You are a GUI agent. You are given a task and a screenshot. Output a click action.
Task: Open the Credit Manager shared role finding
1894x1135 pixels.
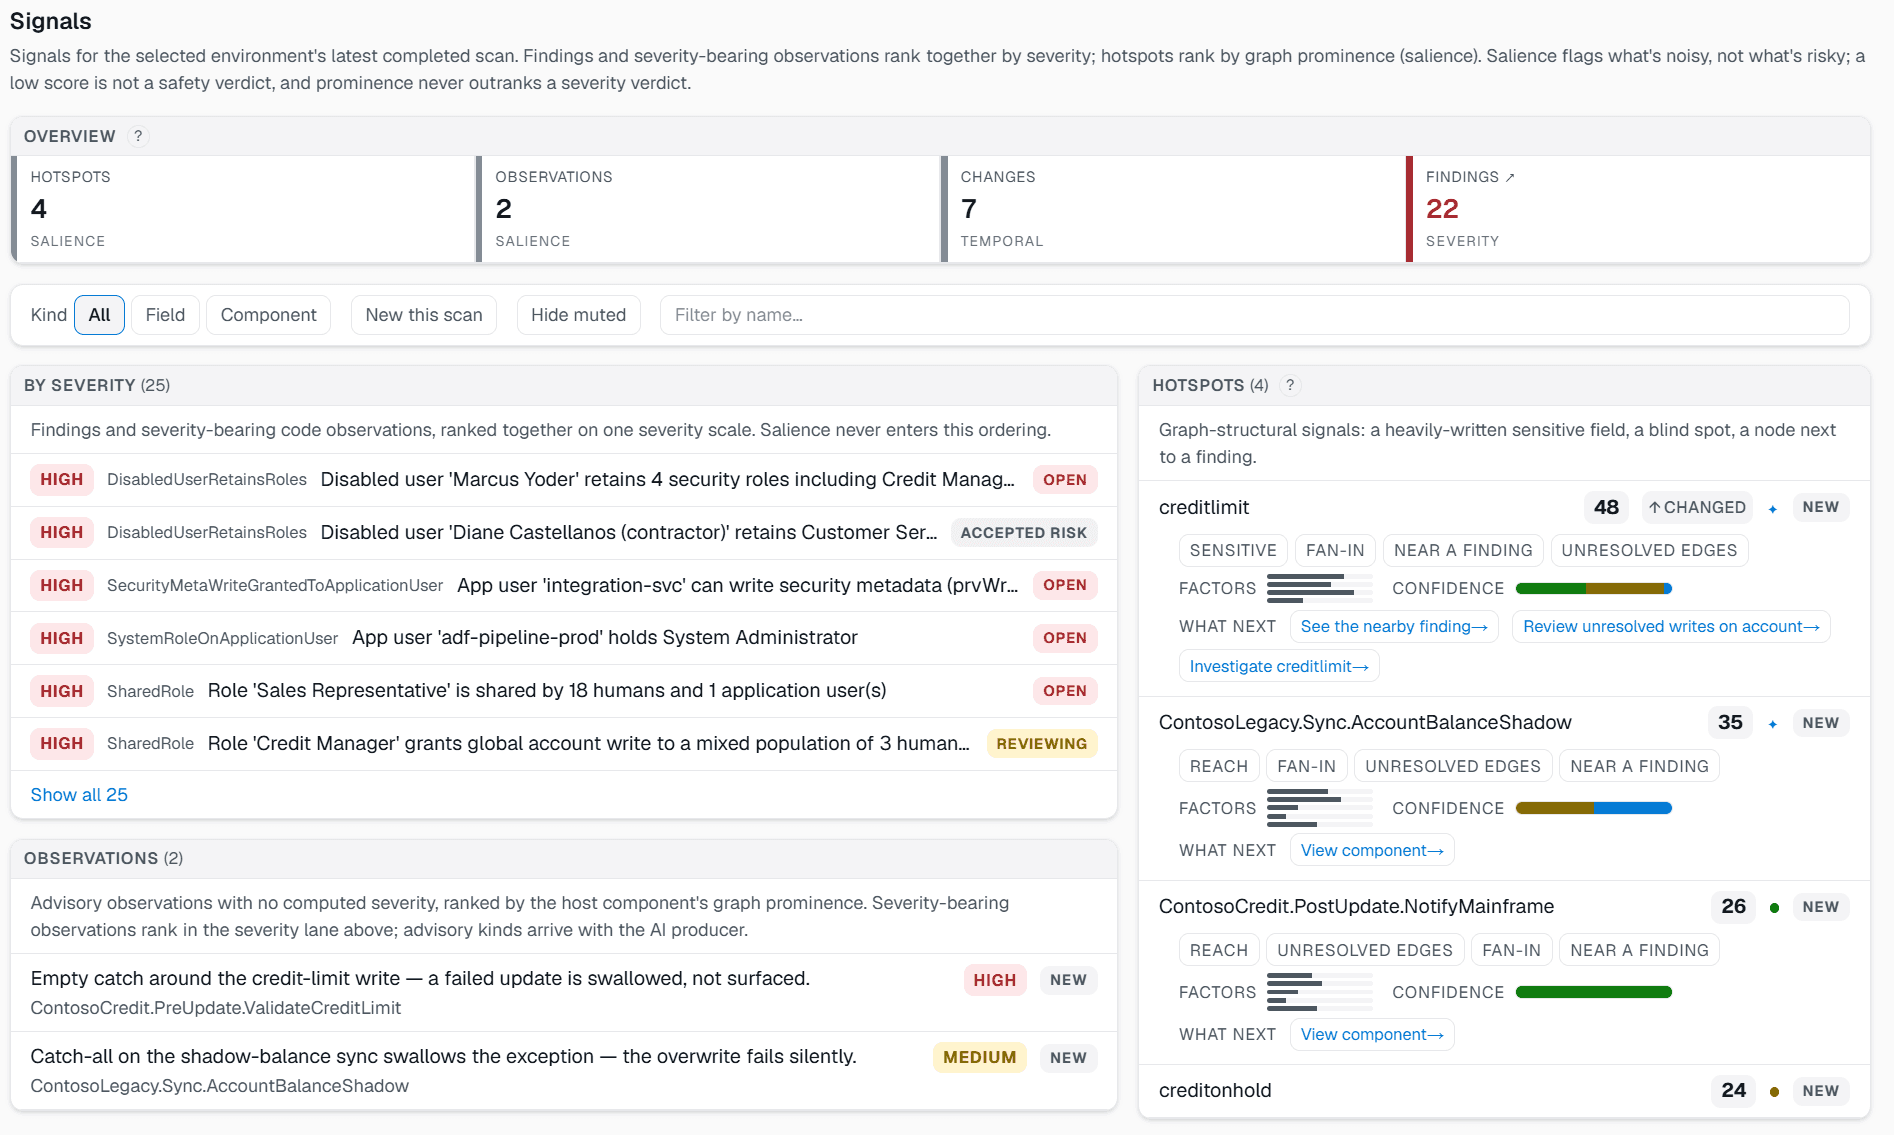click(x=564, y=744)
